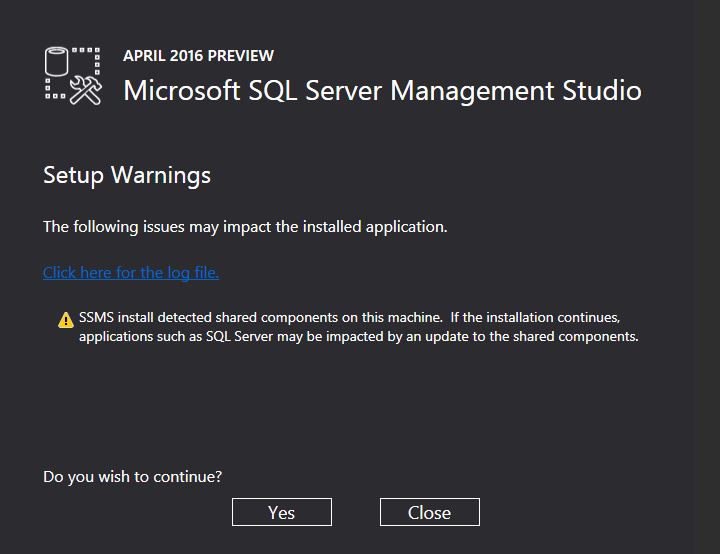Click the 'following issues may impact' text
Viewport: 720px width, 554px height.
coord(245,227)
